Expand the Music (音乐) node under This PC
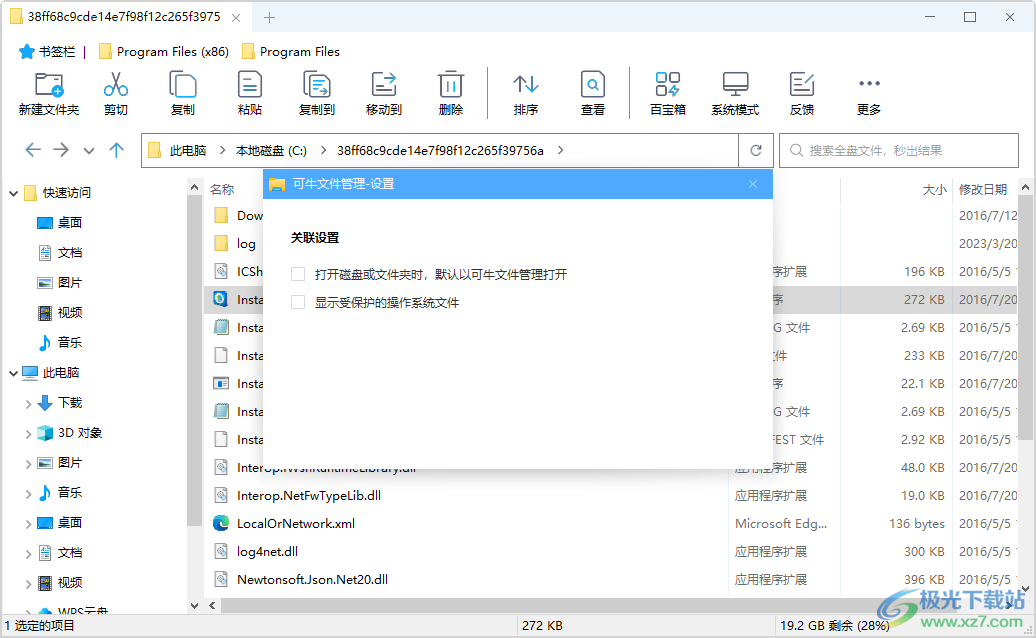This screenshot has width=1036, height=638. 28,493
